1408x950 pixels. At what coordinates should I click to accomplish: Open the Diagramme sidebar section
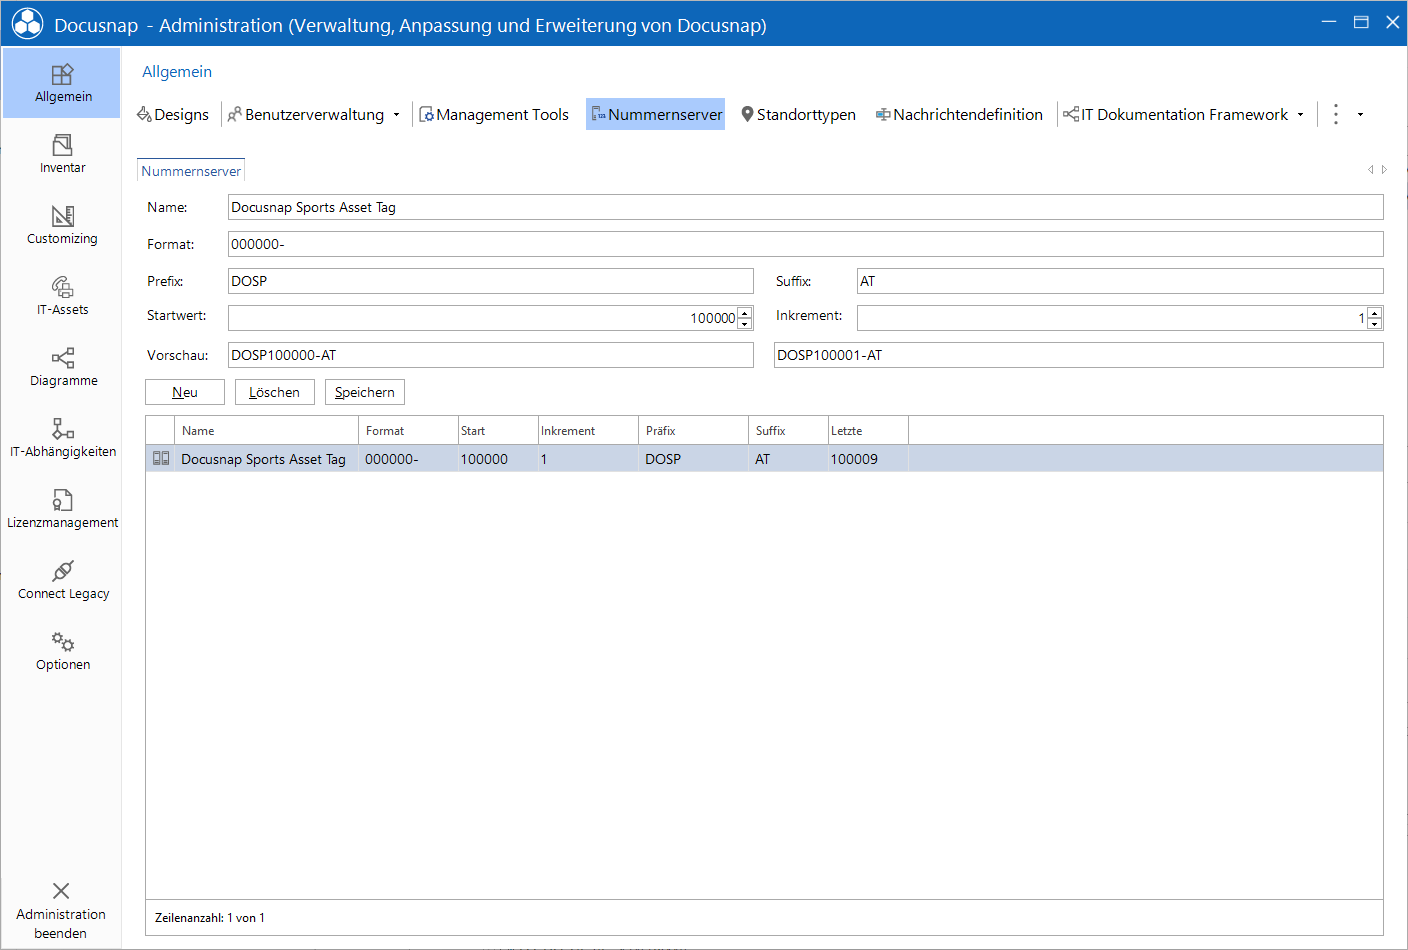tap(62, 367)
